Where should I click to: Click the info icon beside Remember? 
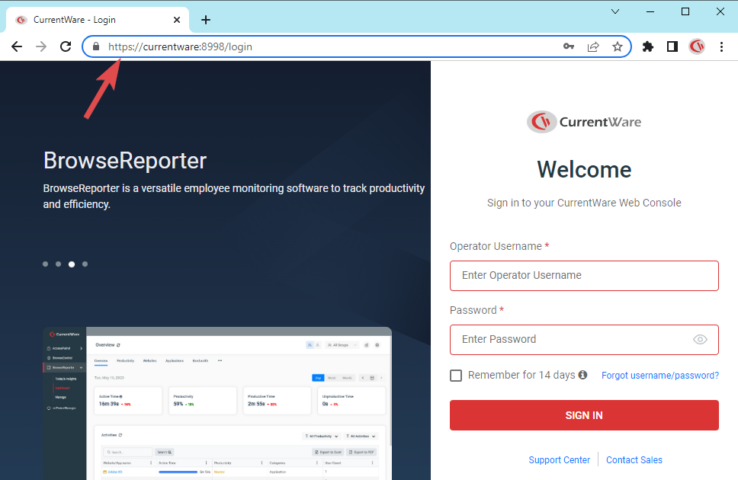pos(583,375)
